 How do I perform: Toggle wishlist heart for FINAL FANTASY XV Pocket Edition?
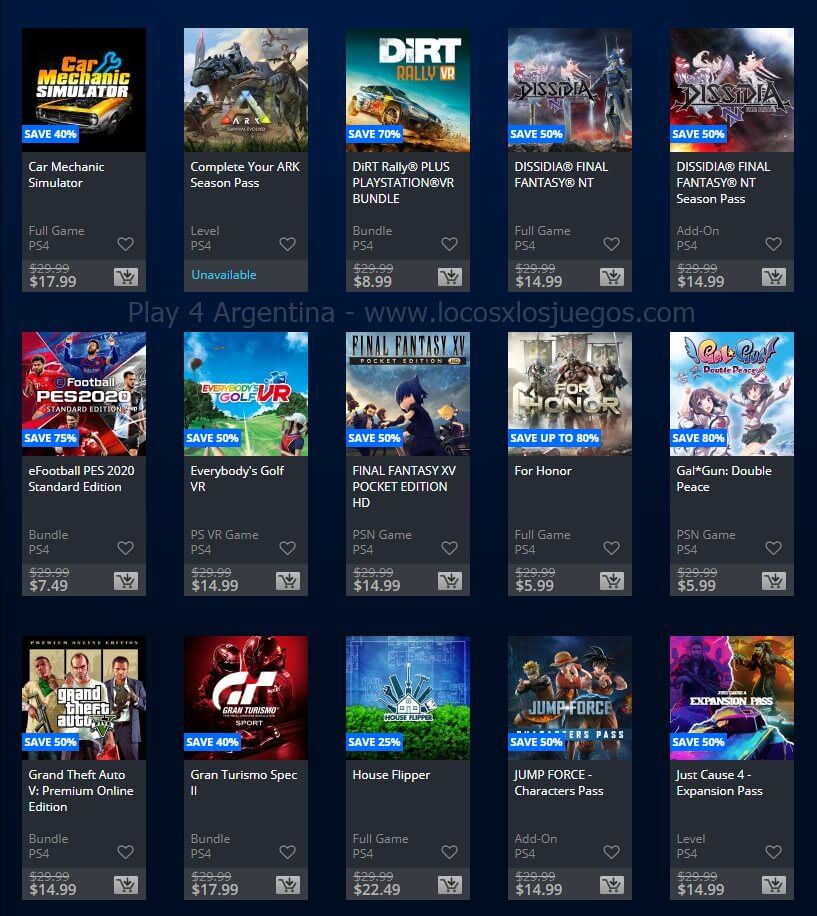[450, 547]
